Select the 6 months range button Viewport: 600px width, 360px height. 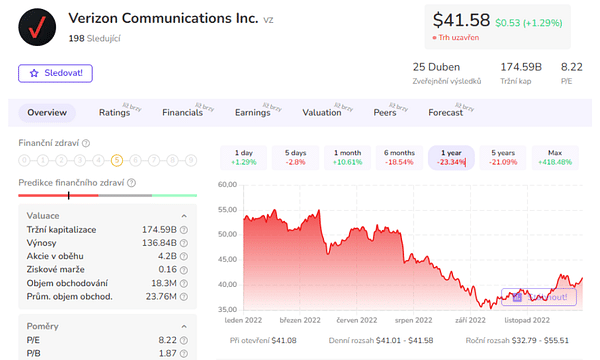coord(399,158)
